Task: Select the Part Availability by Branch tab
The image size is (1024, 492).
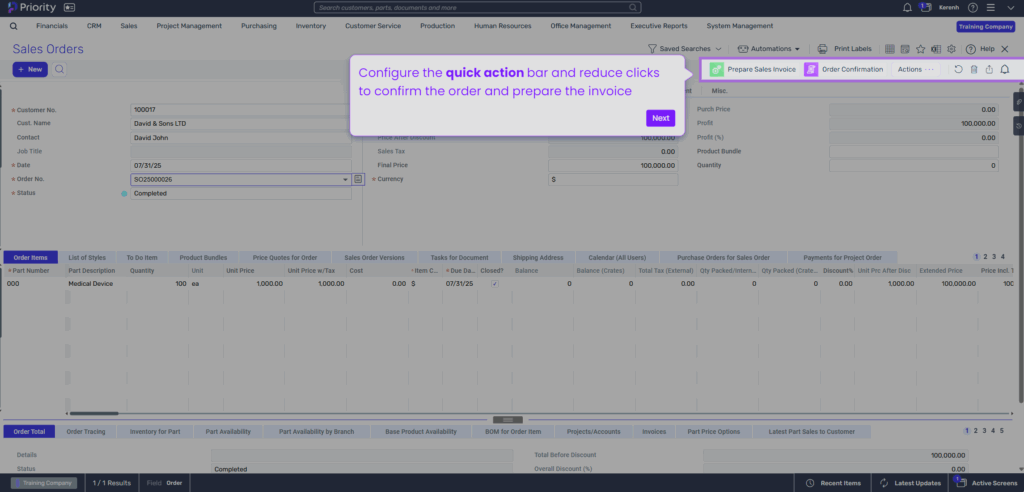Action: tap(317, 431)
